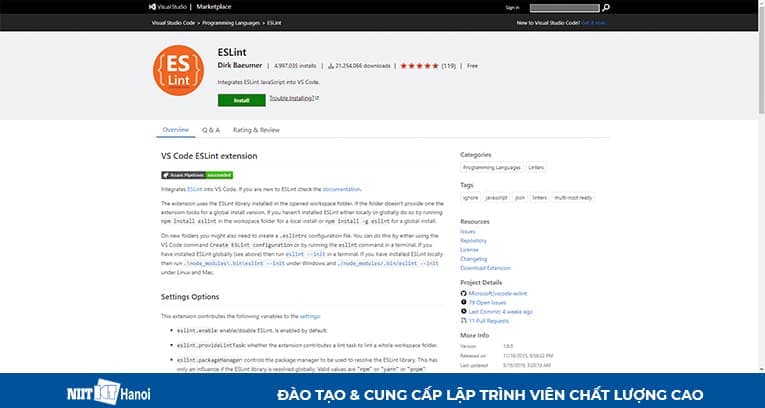Switch to the Rating & Review tab
The height and width of the screenshot is (408, 765).
[256, 130]
